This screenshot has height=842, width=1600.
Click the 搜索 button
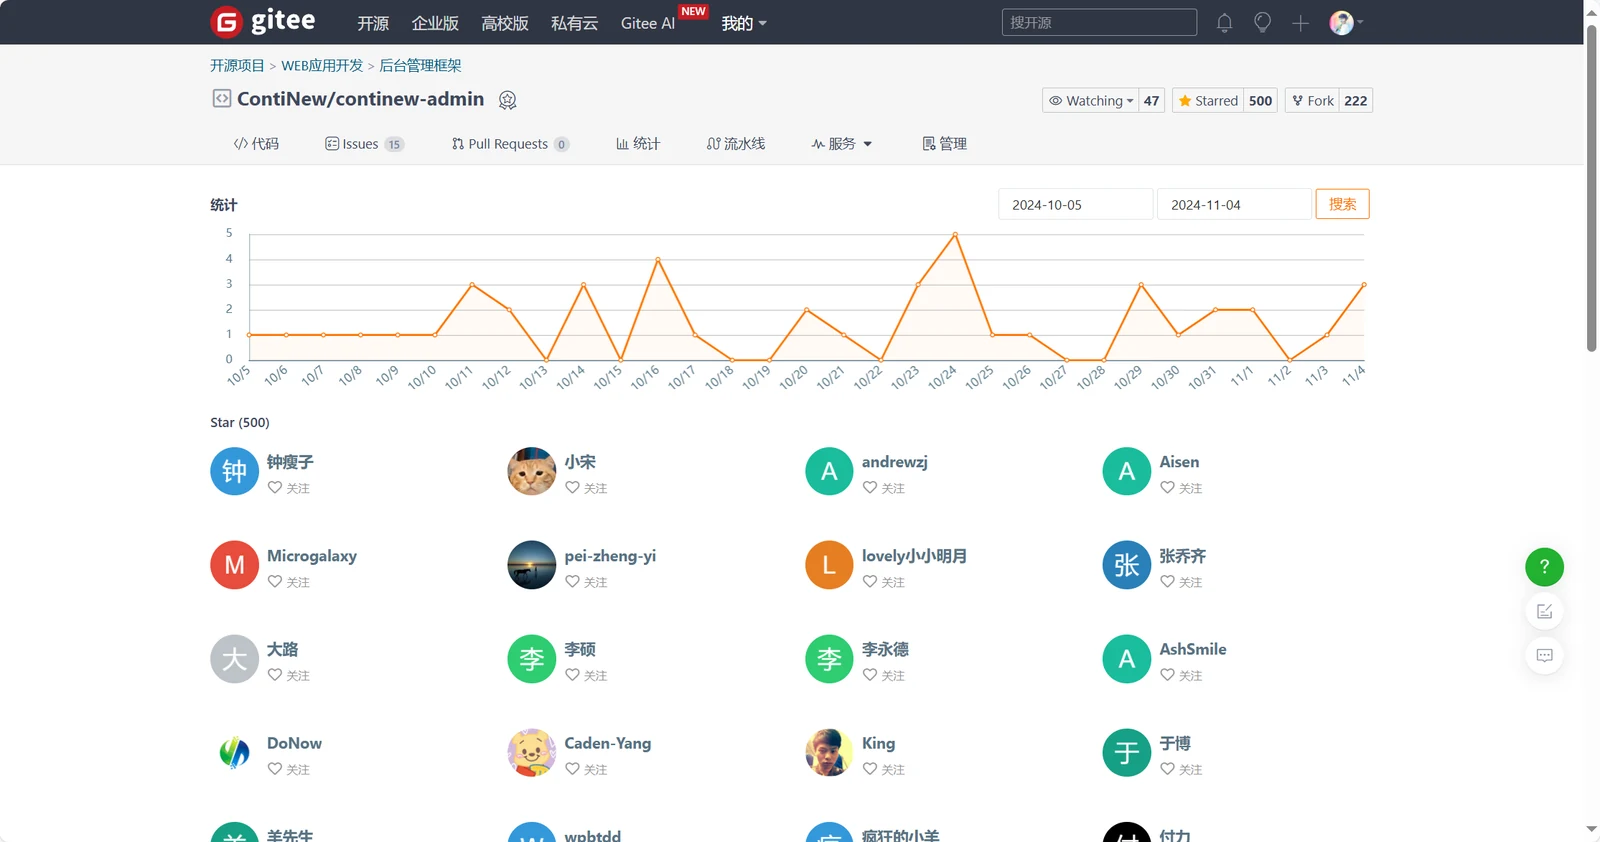pyautogui.click(x=1342, y=204)
